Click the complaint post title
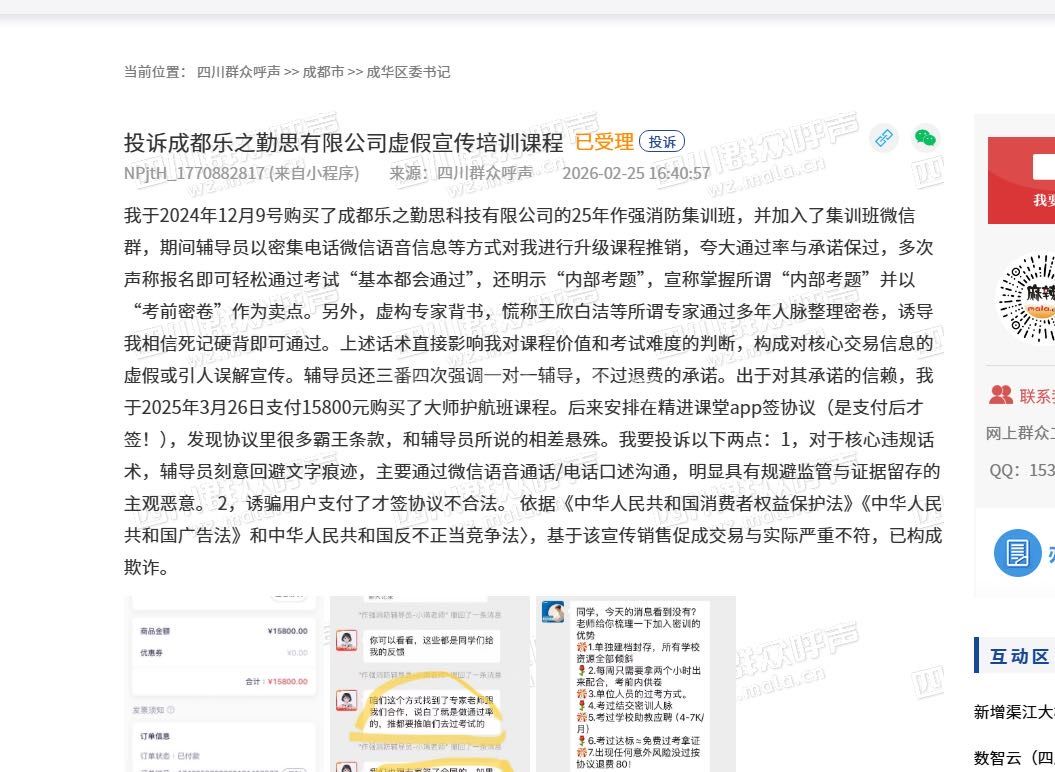 [x=343, y=142]
